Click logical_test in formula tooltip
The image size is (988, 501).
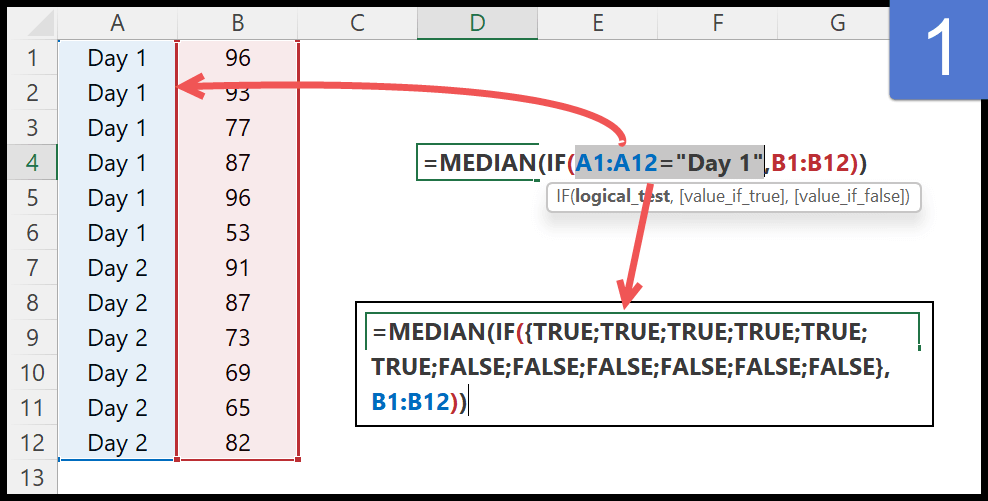pyautogui.click(x=620, y=197)
